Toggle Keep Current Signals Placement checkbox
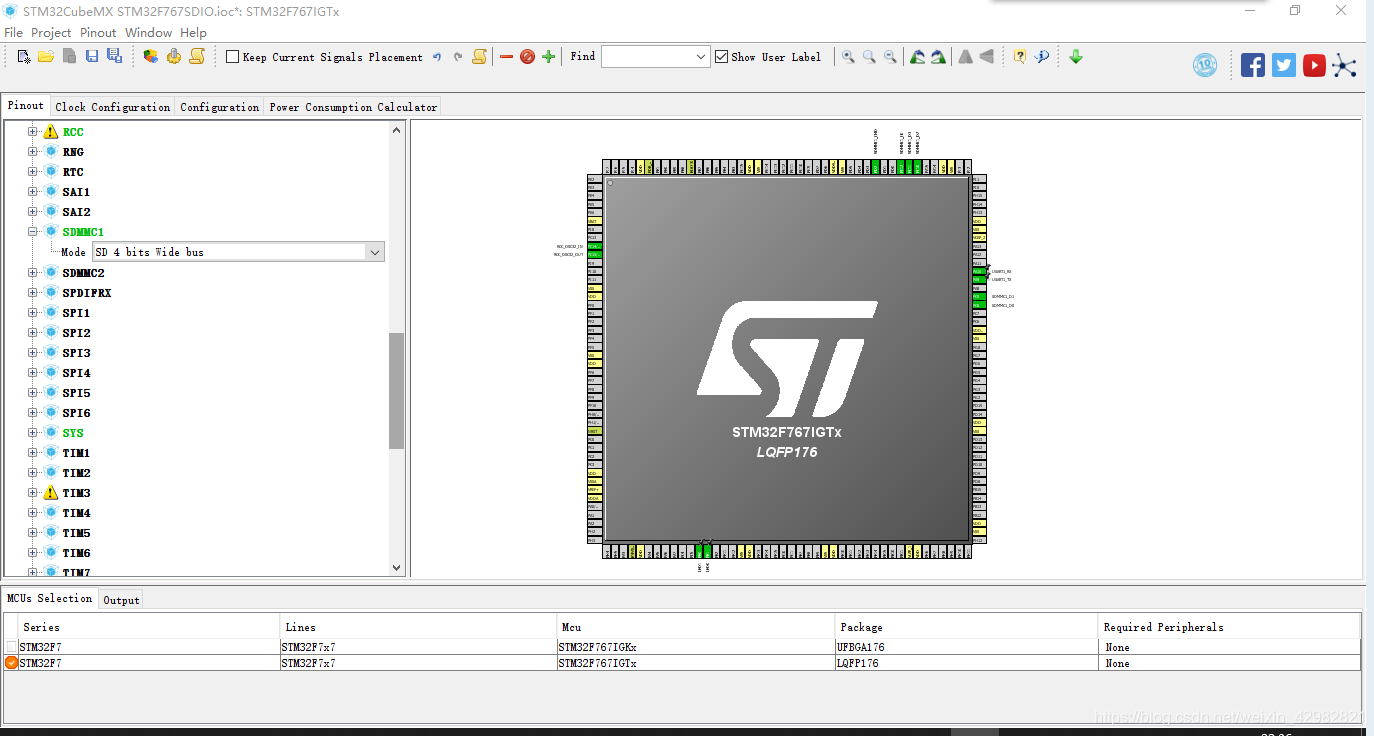Screen dimensions: 1374x736 tap(233, 57)
